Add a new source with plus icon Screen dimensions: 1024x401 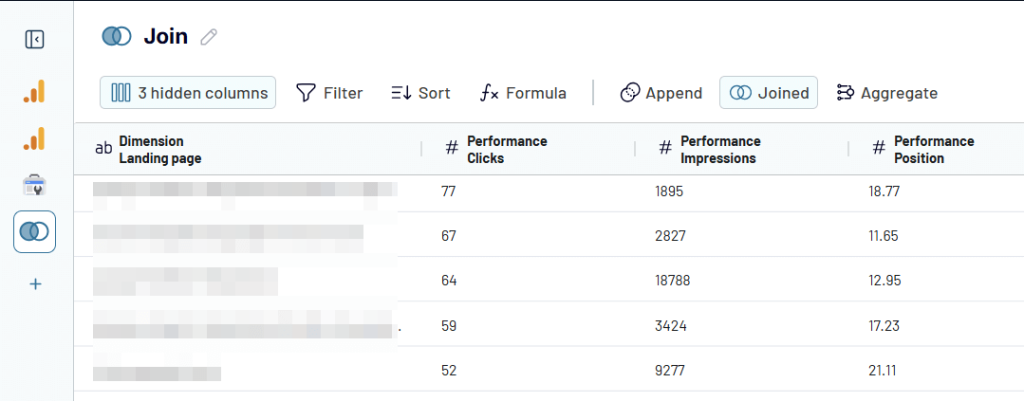[35, 284]
